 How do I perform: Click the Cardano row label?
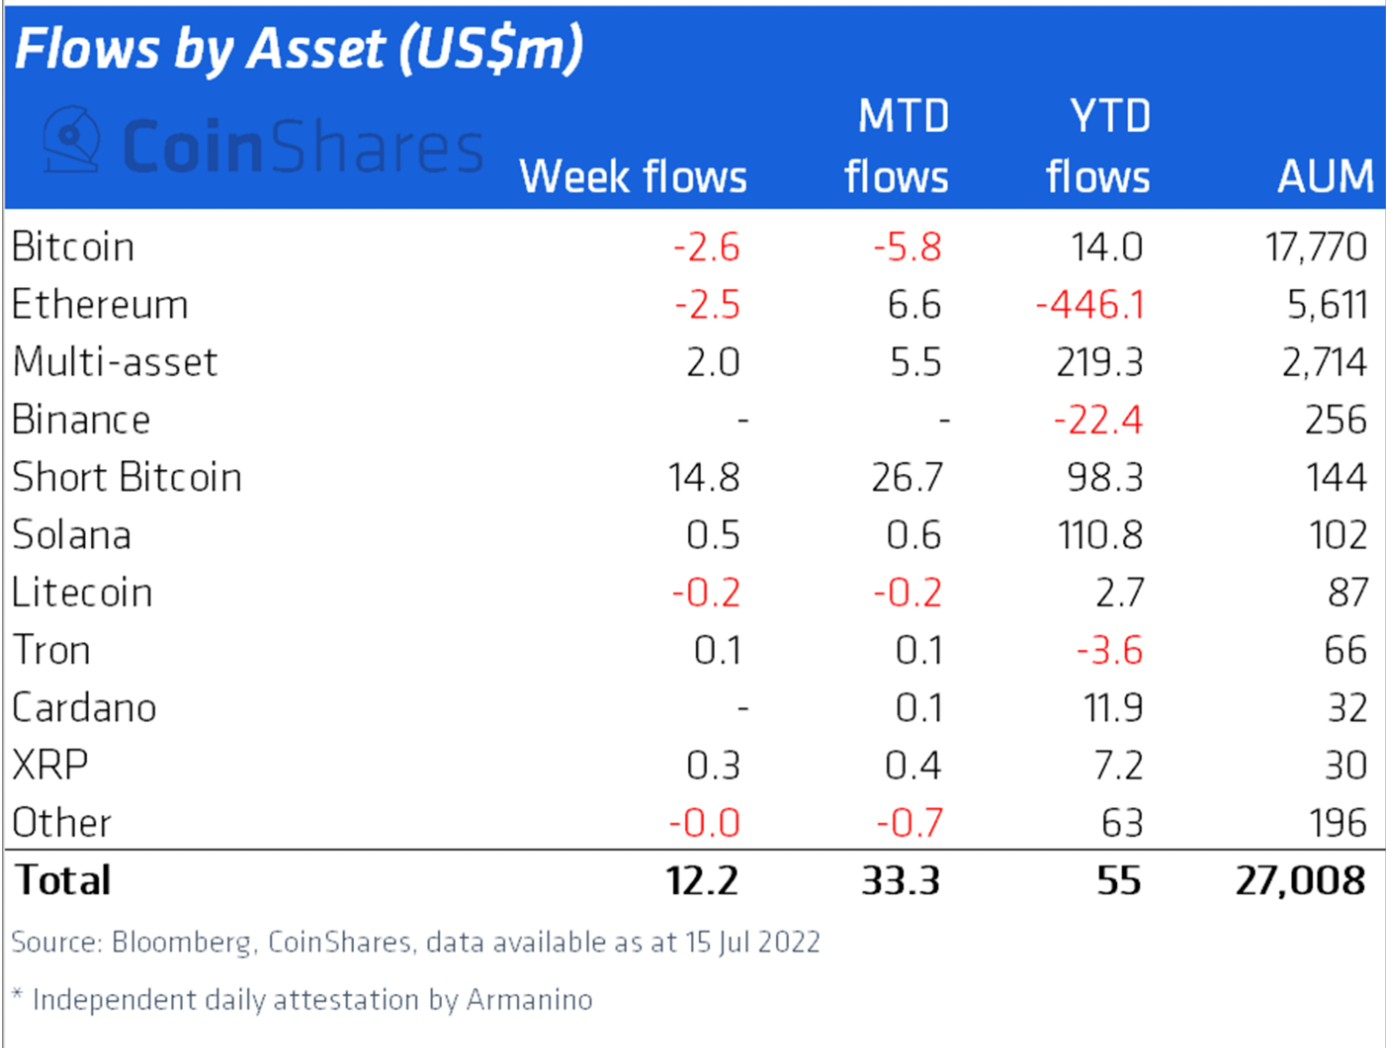[84, 708]
